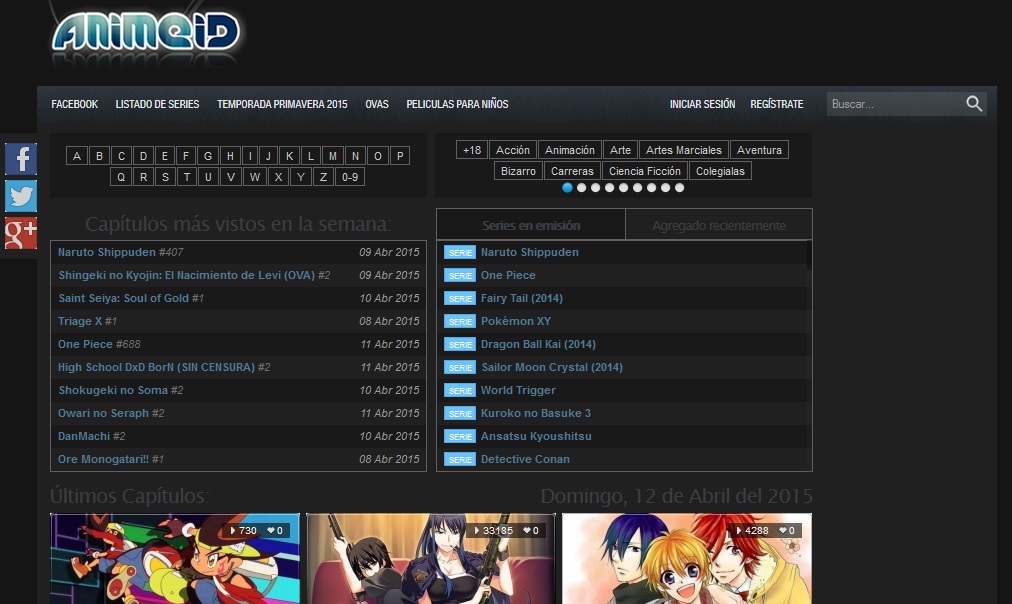Open LISTADO DE SERIES from the top menu
This screenshot has height=604, width=1012.
click(156, 104)
